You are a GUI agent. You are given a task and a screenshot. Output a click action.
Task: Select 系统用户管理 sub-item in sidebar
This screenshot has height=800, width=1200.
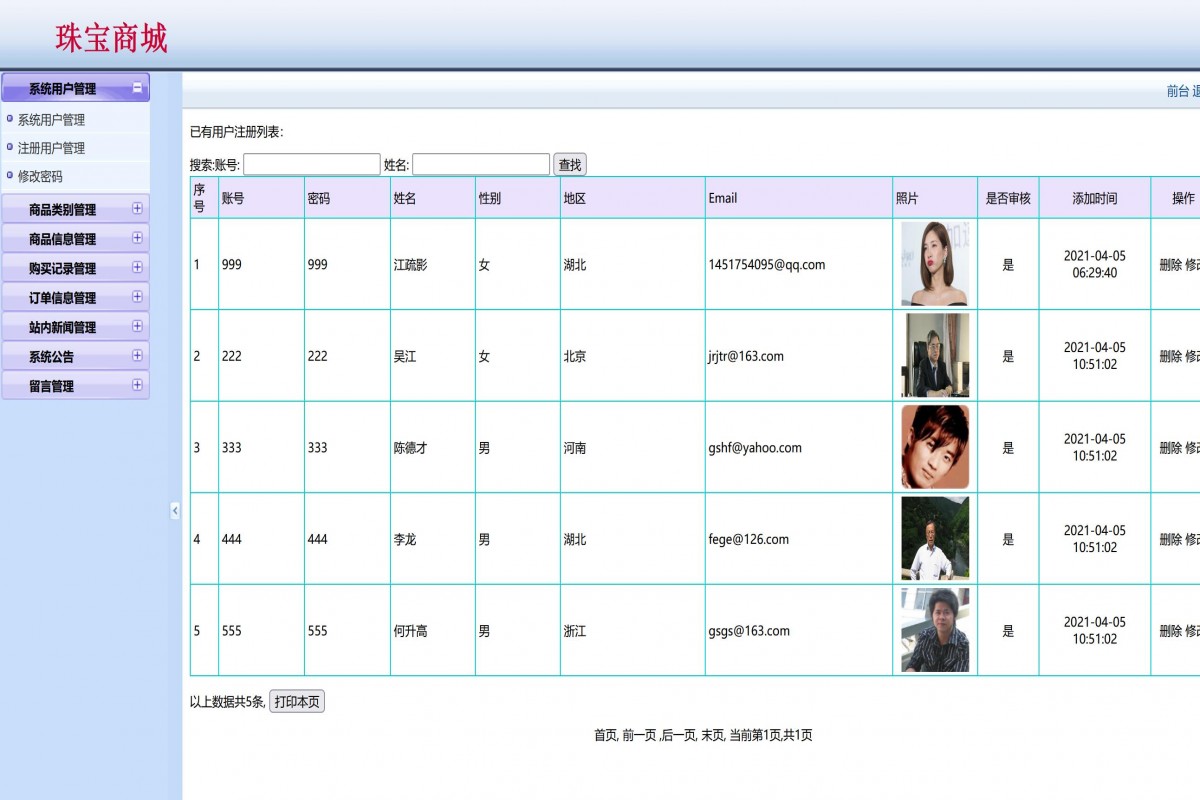click(51, 120)
